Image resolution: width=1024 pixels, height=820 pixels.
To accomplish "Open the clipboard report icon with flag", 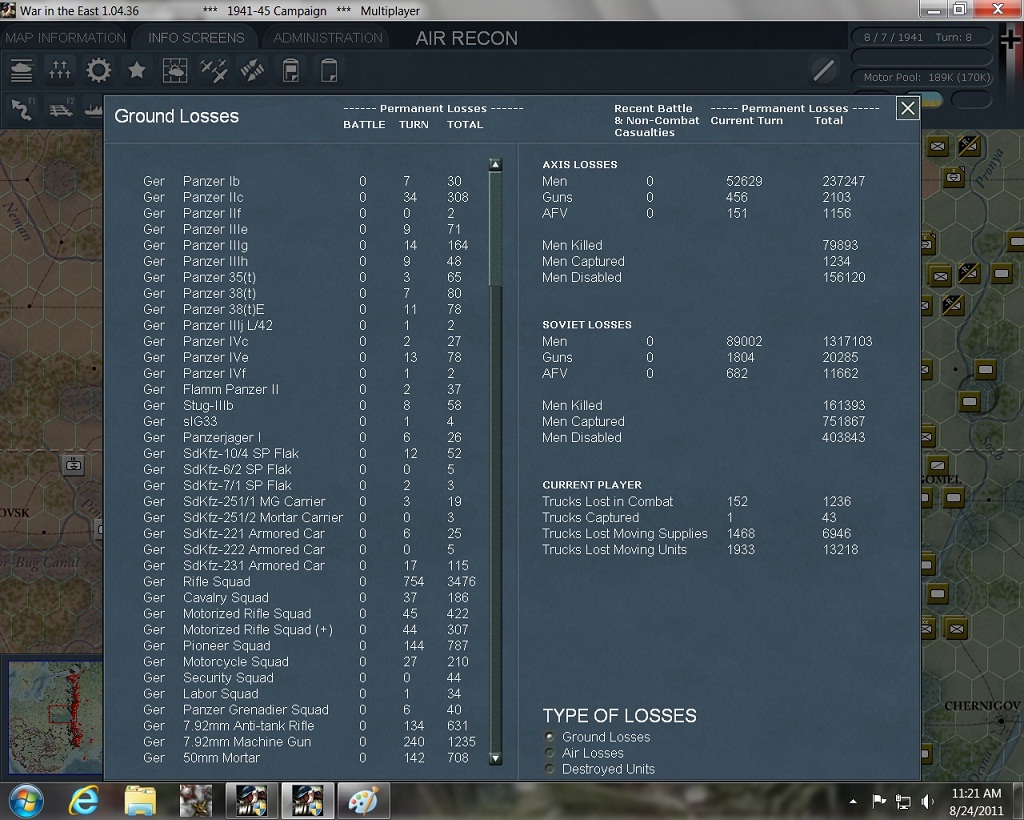I will tap(291, 71).
